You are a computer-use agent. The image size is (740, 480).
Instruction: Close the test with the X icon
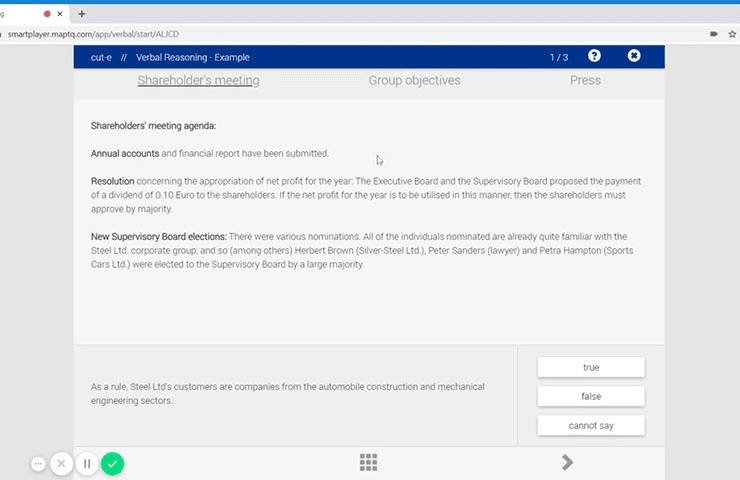coord(634,56)
